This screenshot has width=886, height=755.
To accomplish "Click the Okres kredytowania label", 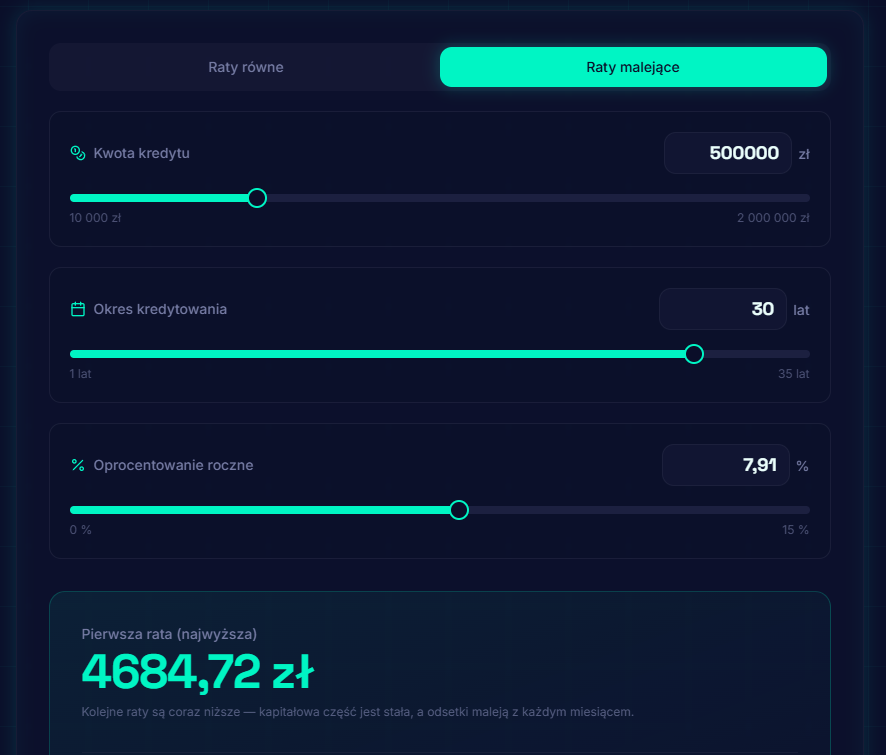I will 160,309.
